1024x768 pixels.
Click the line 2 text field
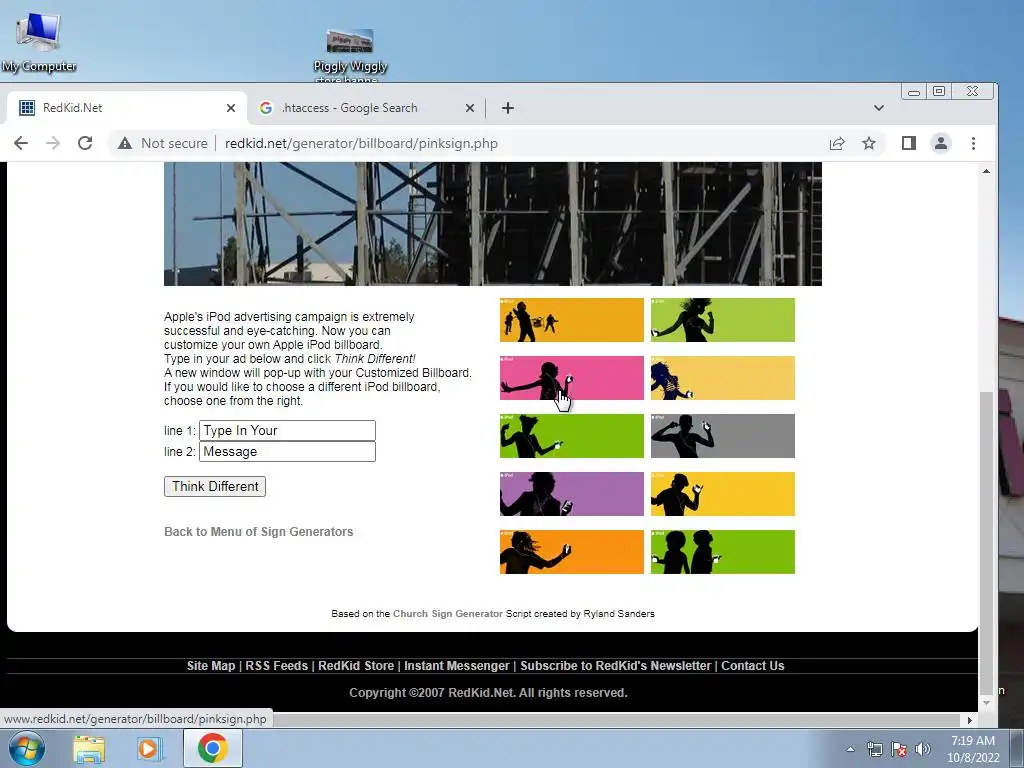coord(287,451)
